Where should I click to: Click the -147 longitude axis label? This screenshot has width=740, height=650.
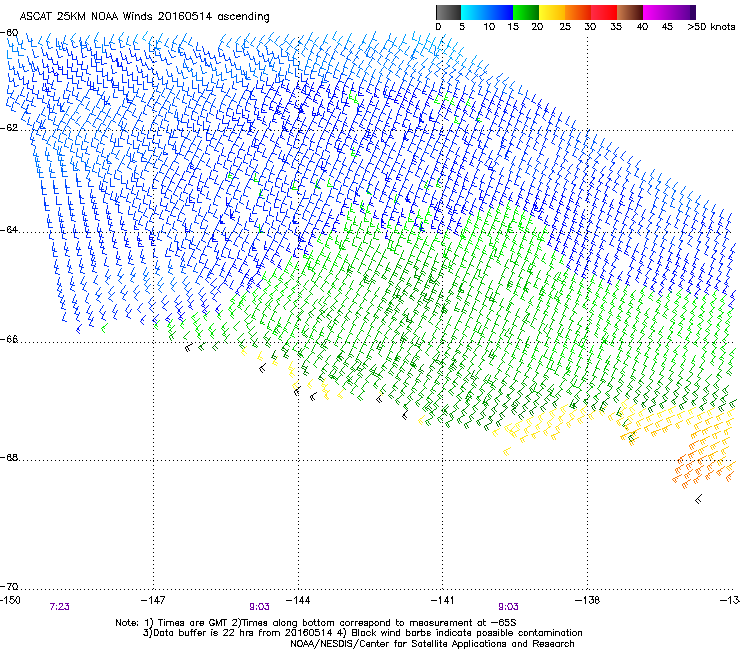point(153,600)
